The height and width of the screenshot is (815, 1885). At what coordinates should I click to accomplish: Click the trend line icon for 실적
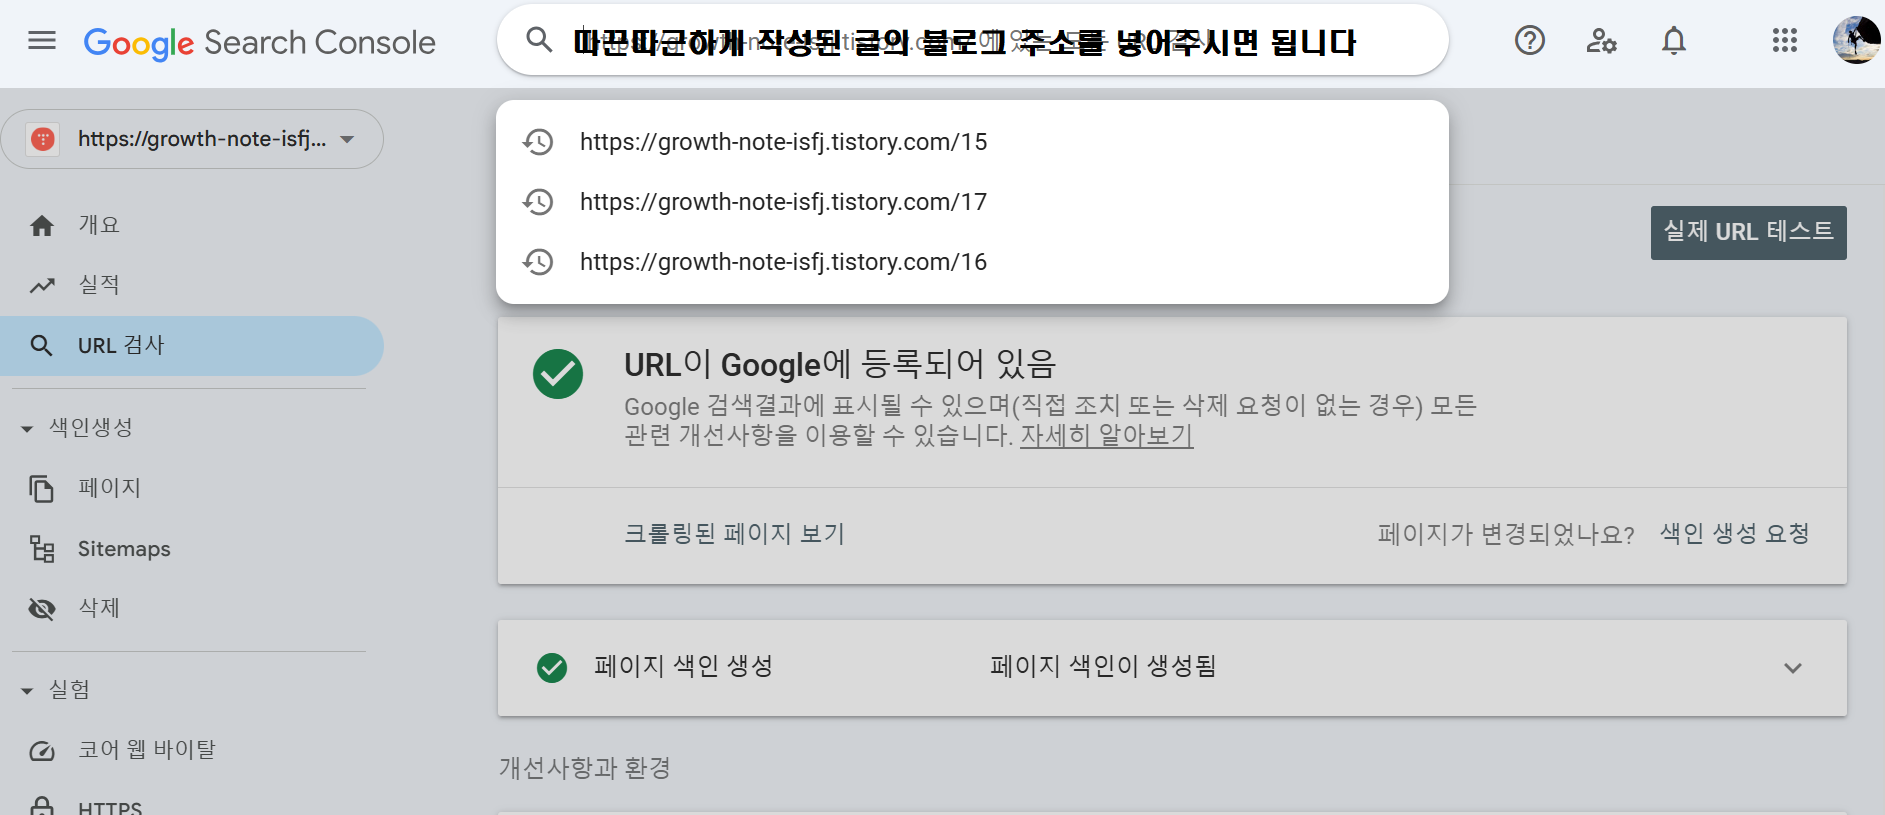(x=42, y=286)
